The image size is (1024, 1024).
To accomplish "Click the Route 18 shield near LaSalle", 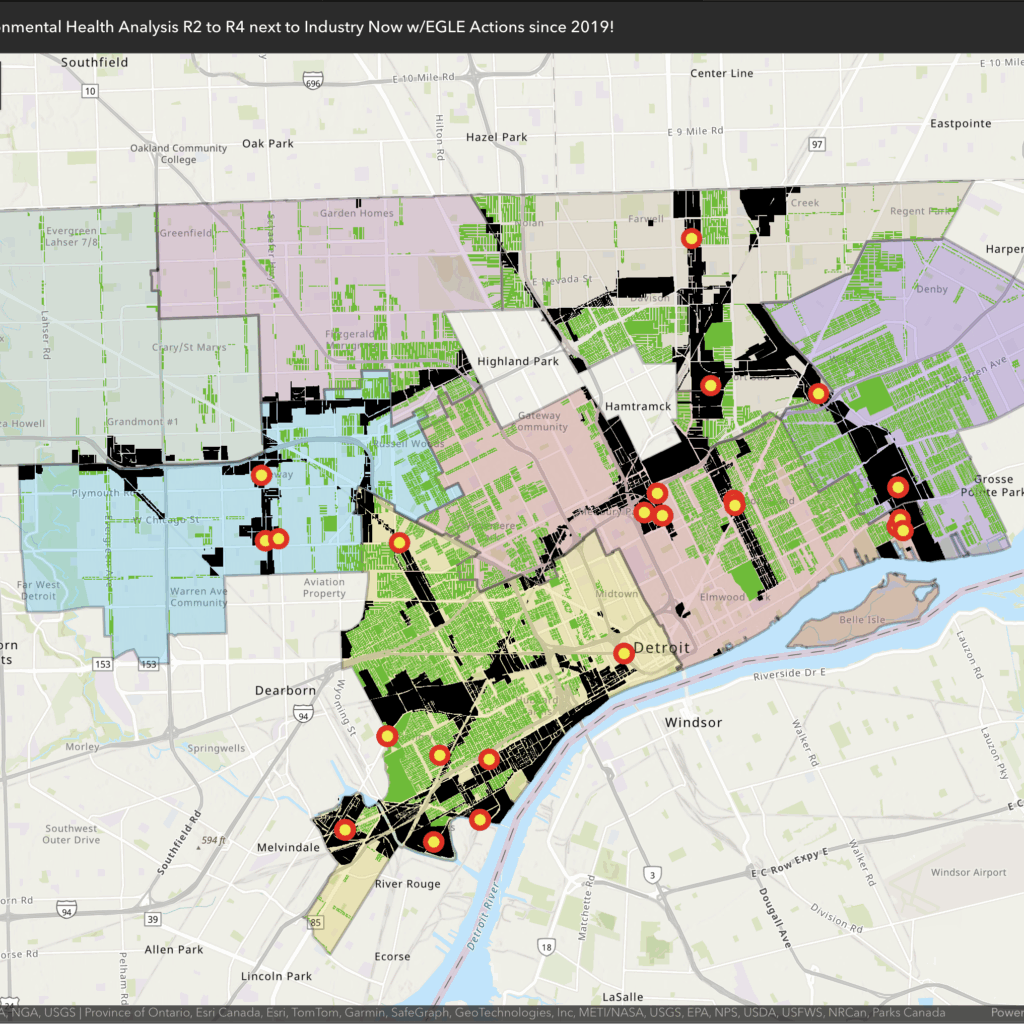I will (x=545, y=946).
